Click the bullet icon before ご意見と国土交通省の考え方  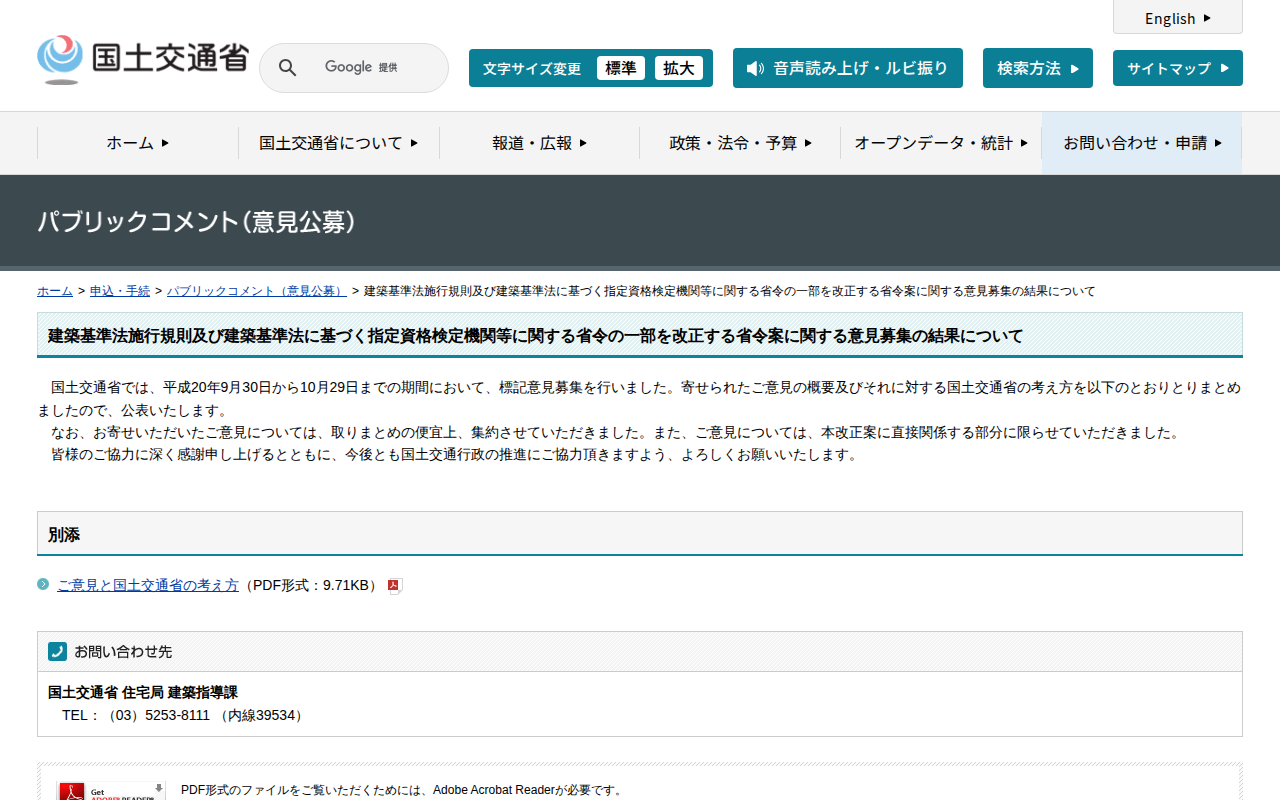tap(43, 584)
